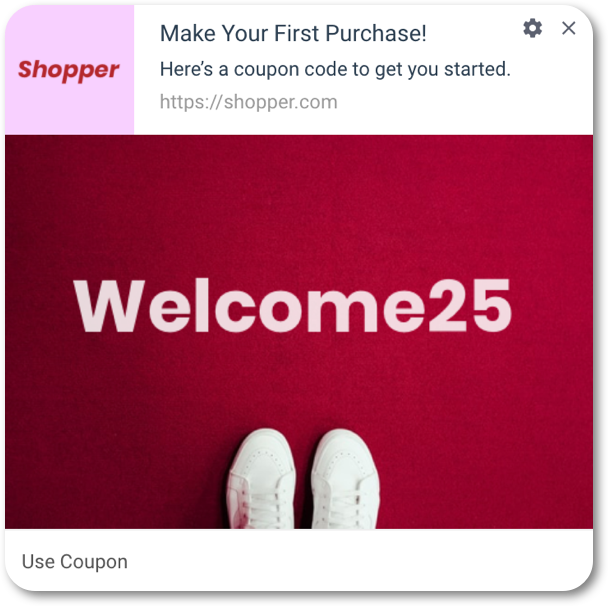
Task: Click the Welcome25 coupon code text
Action: coord(293,306)
